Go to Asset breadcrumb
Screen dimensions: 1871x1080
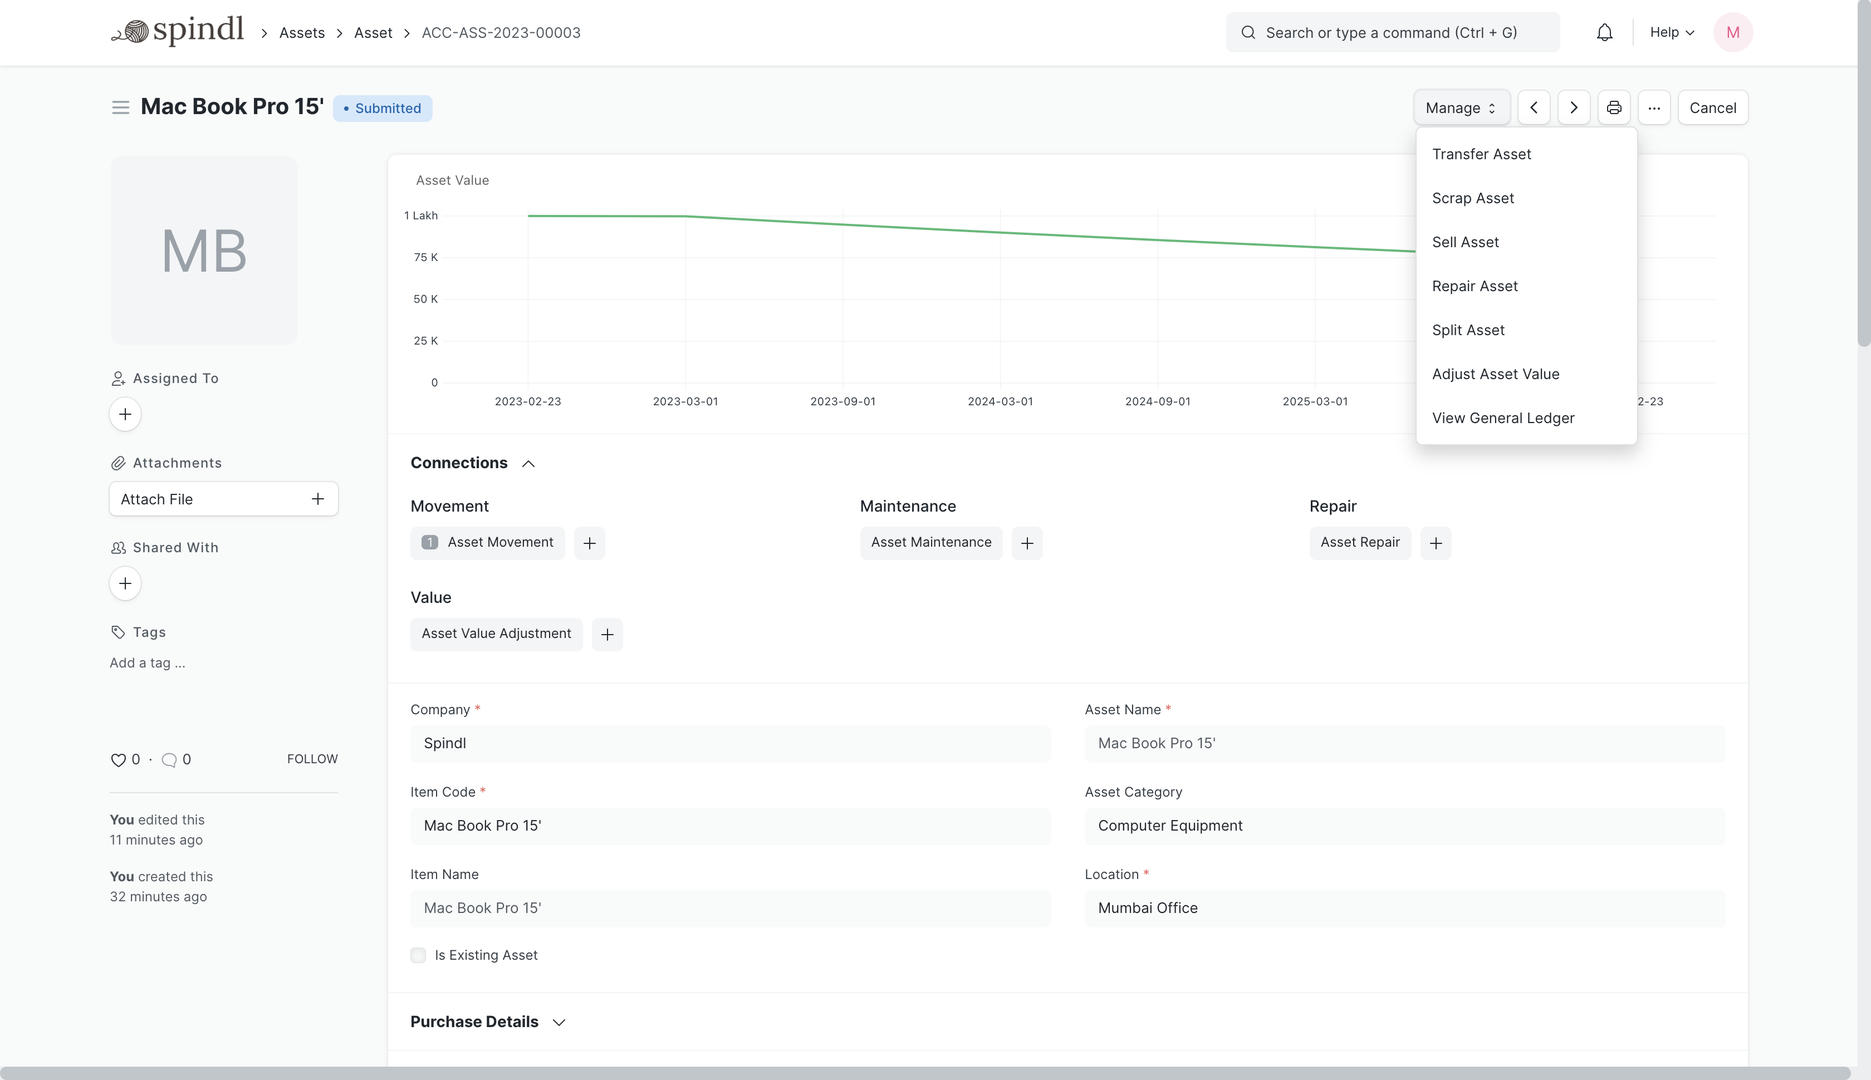(373, 33)
